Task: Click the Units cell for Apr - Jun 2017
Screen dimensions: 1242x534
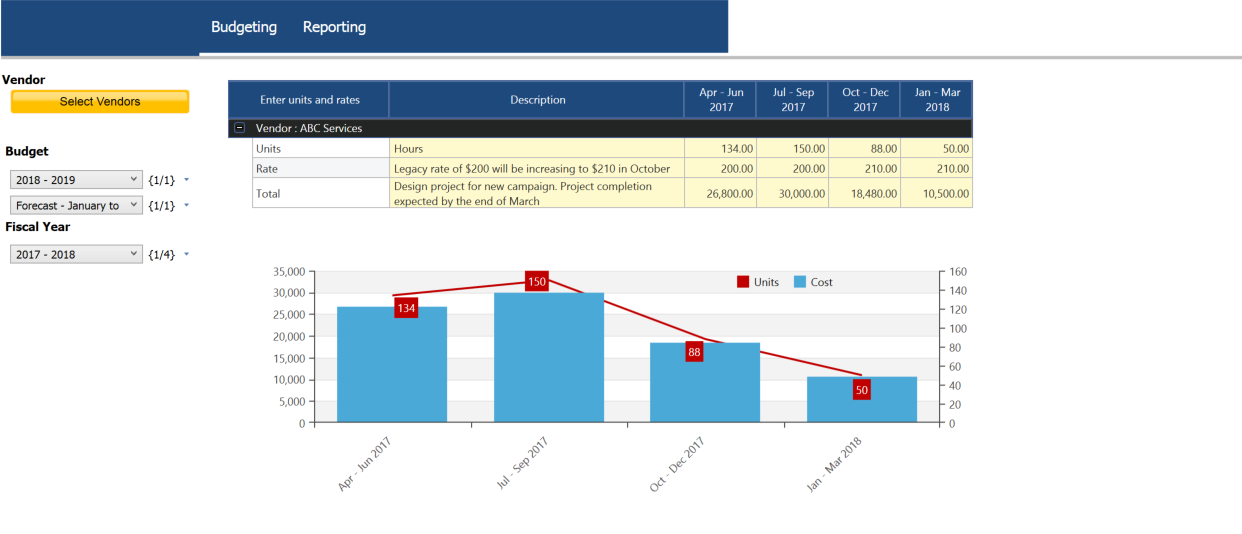Action: point(720,149)
